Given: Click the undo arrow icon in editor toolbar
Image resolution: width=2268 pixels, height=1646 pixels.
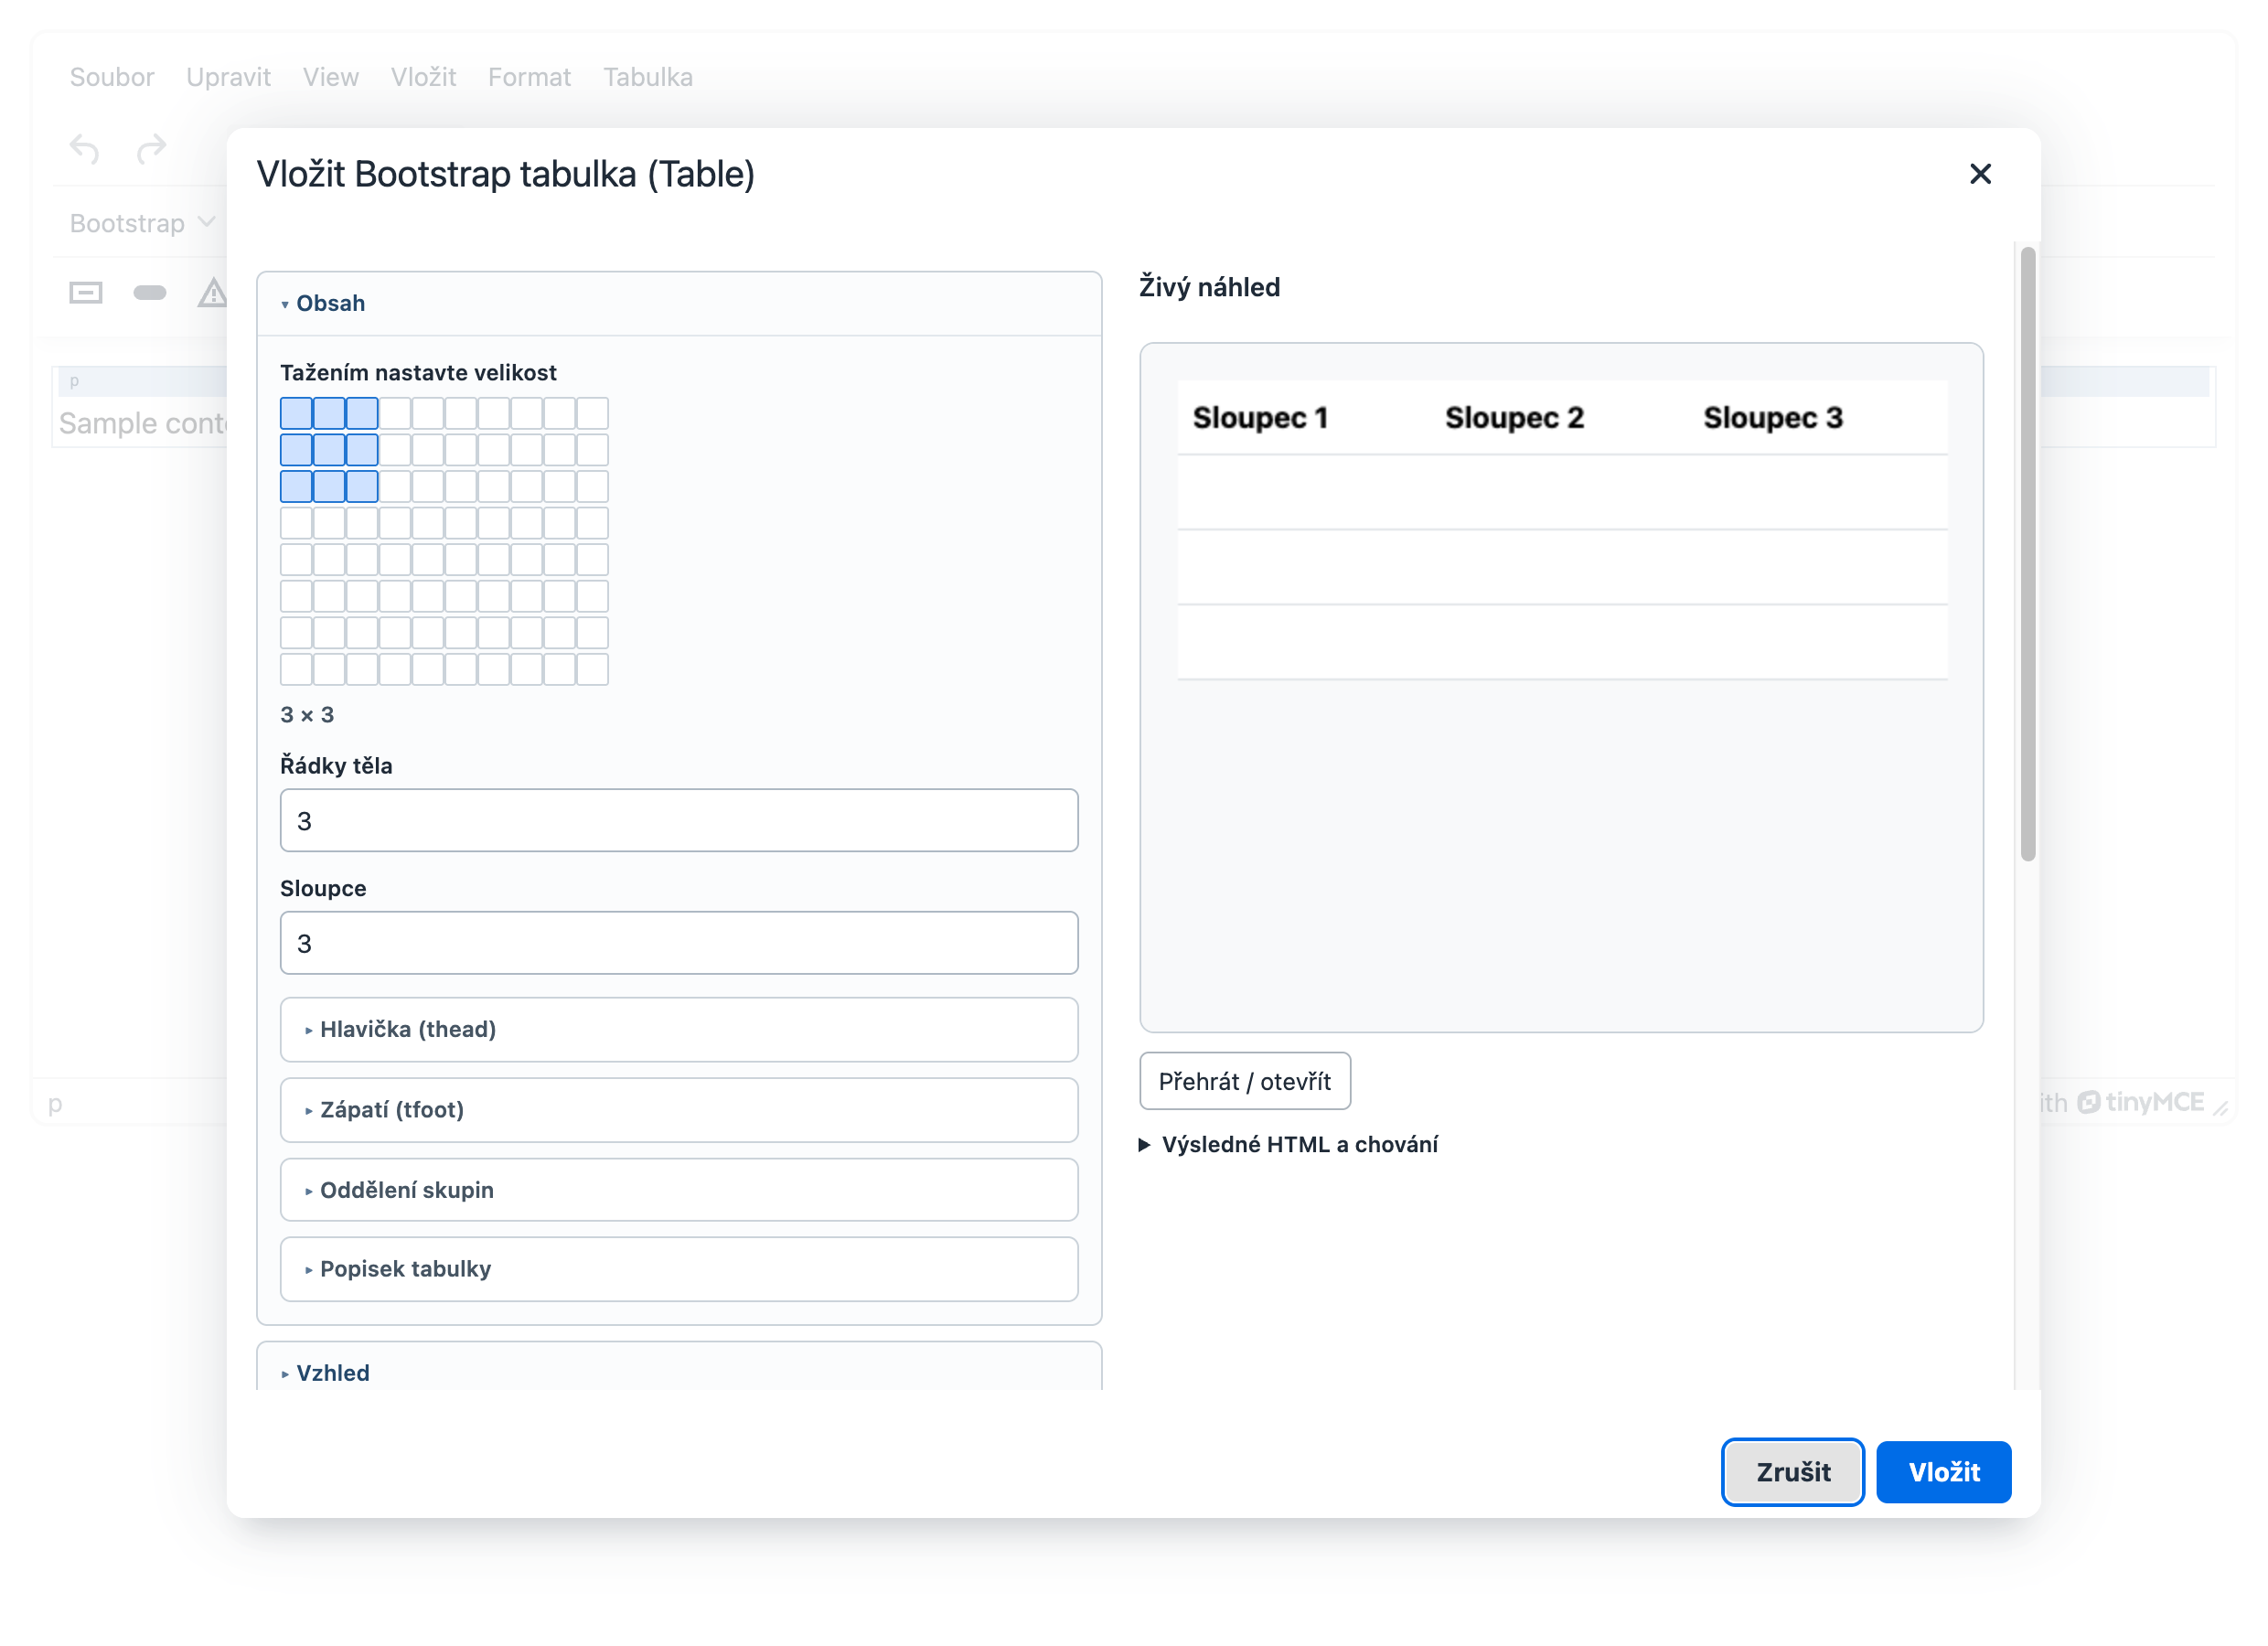Looking at the screenshot, I should 85,149.
